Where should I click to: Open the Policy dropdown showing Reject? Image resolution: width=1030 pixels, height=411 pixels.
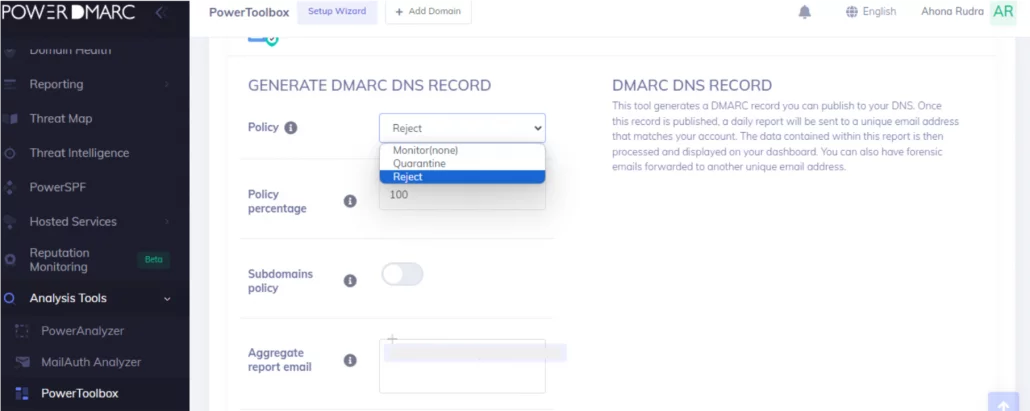click(x=462, y=128)
